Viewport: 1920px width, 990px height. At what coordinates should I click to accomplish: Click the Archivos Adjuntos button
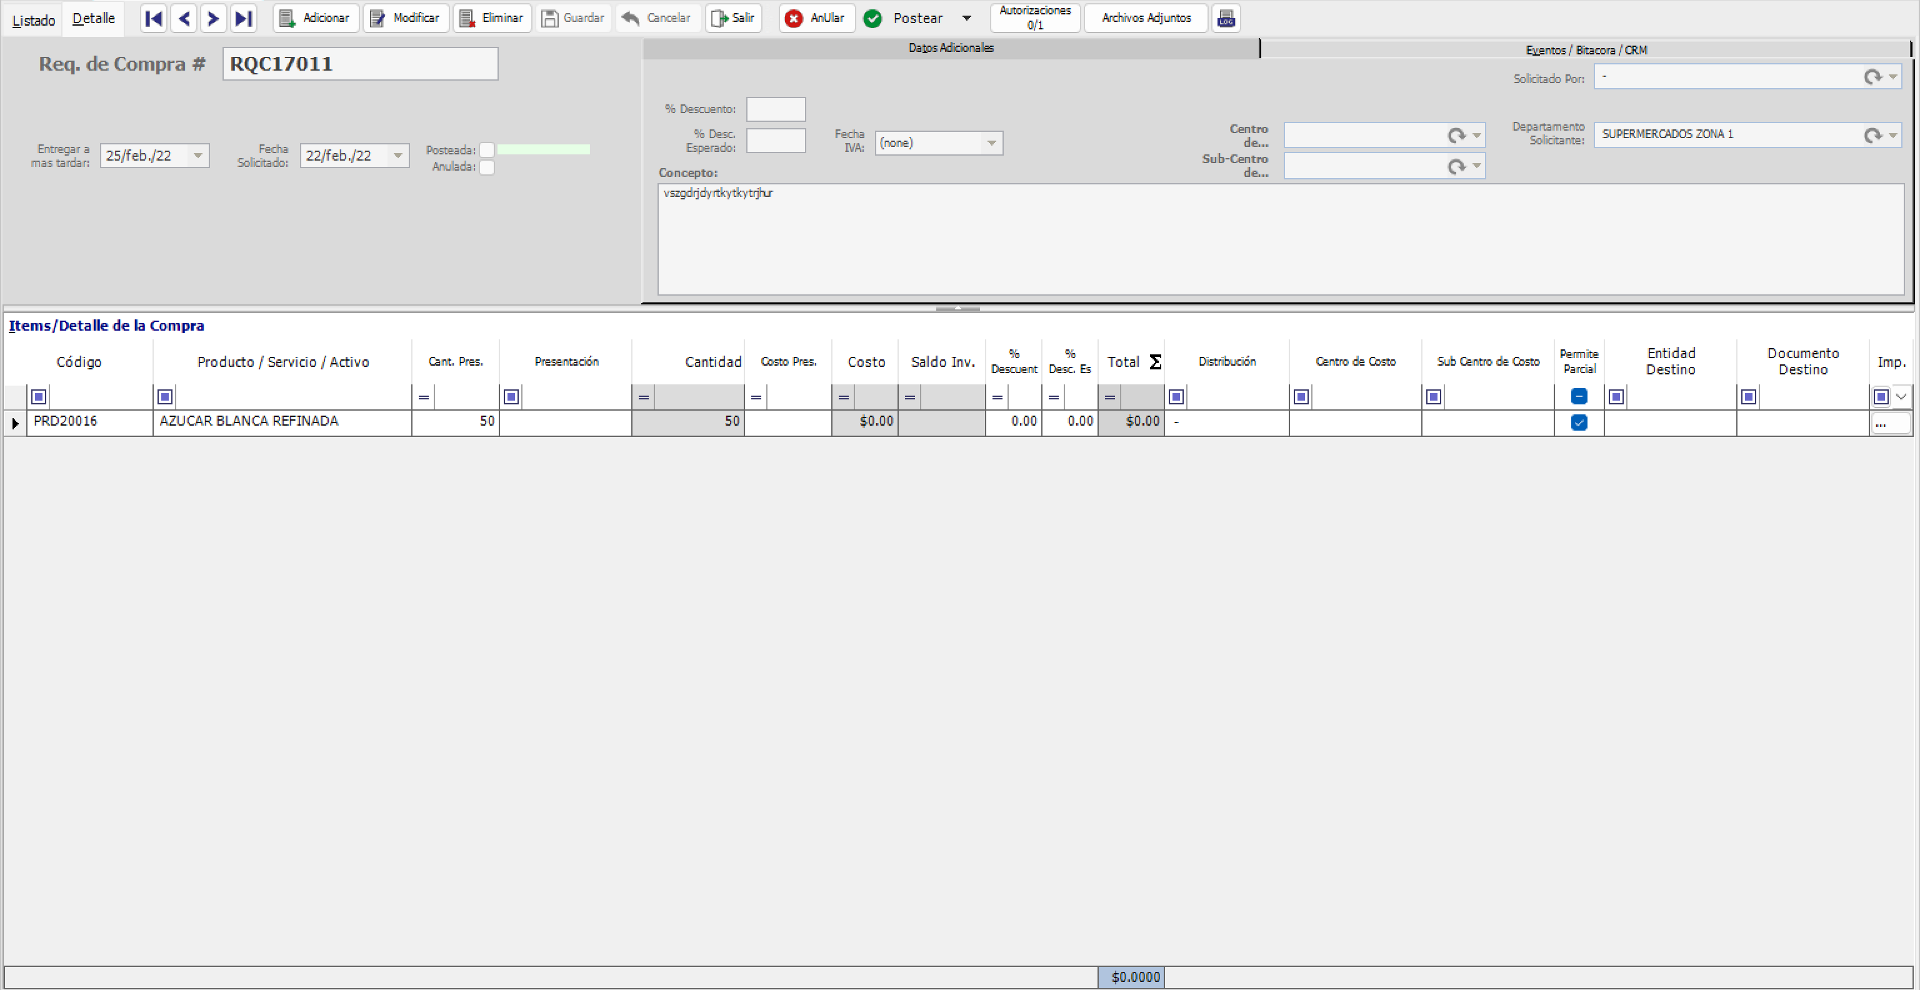point(1144,18)
